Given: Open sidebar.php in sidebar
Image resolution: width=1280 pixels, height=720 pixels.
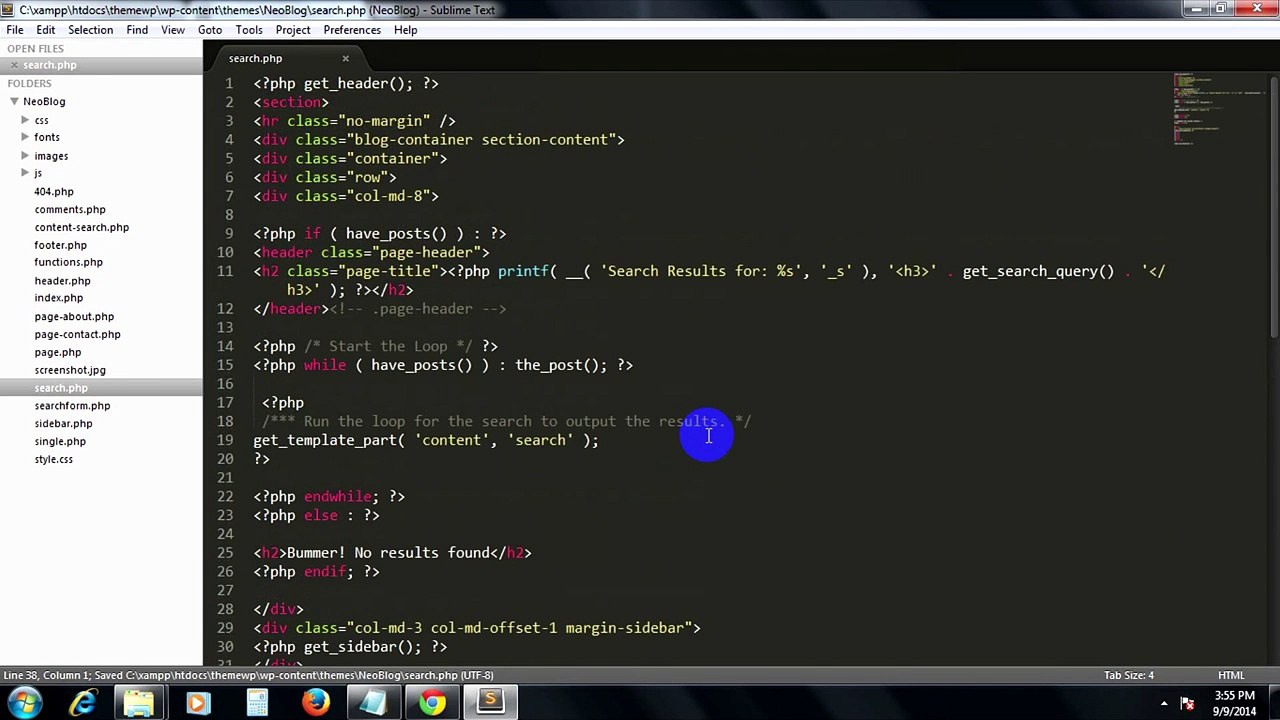Looking at the screenshot, I should coord(63,424).
